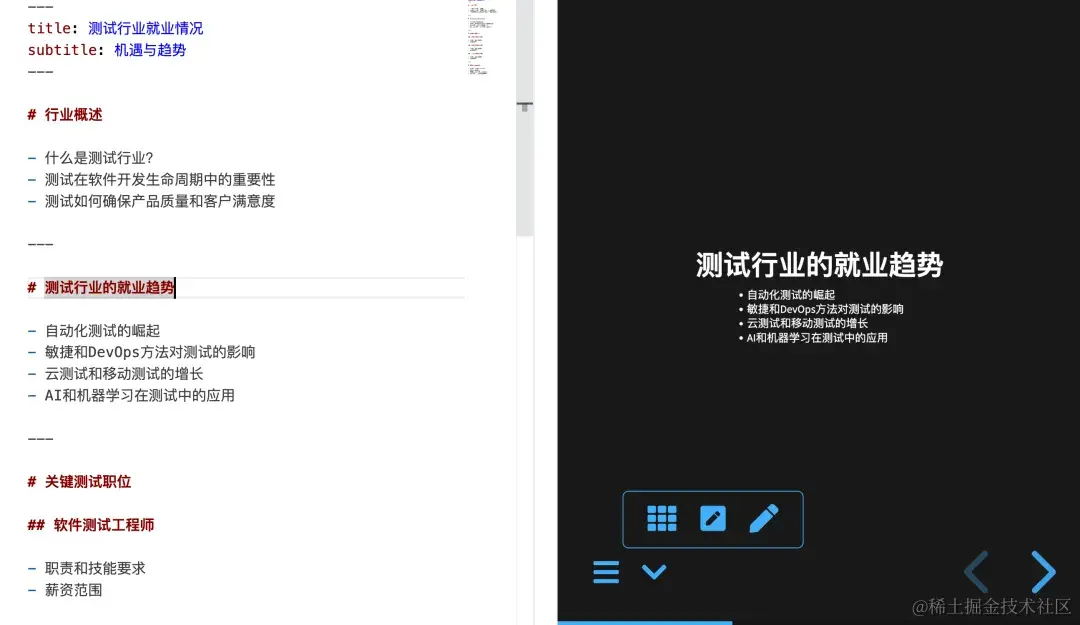
Task: Open the slide overview grid icon
Action: (x=662, y=518)
